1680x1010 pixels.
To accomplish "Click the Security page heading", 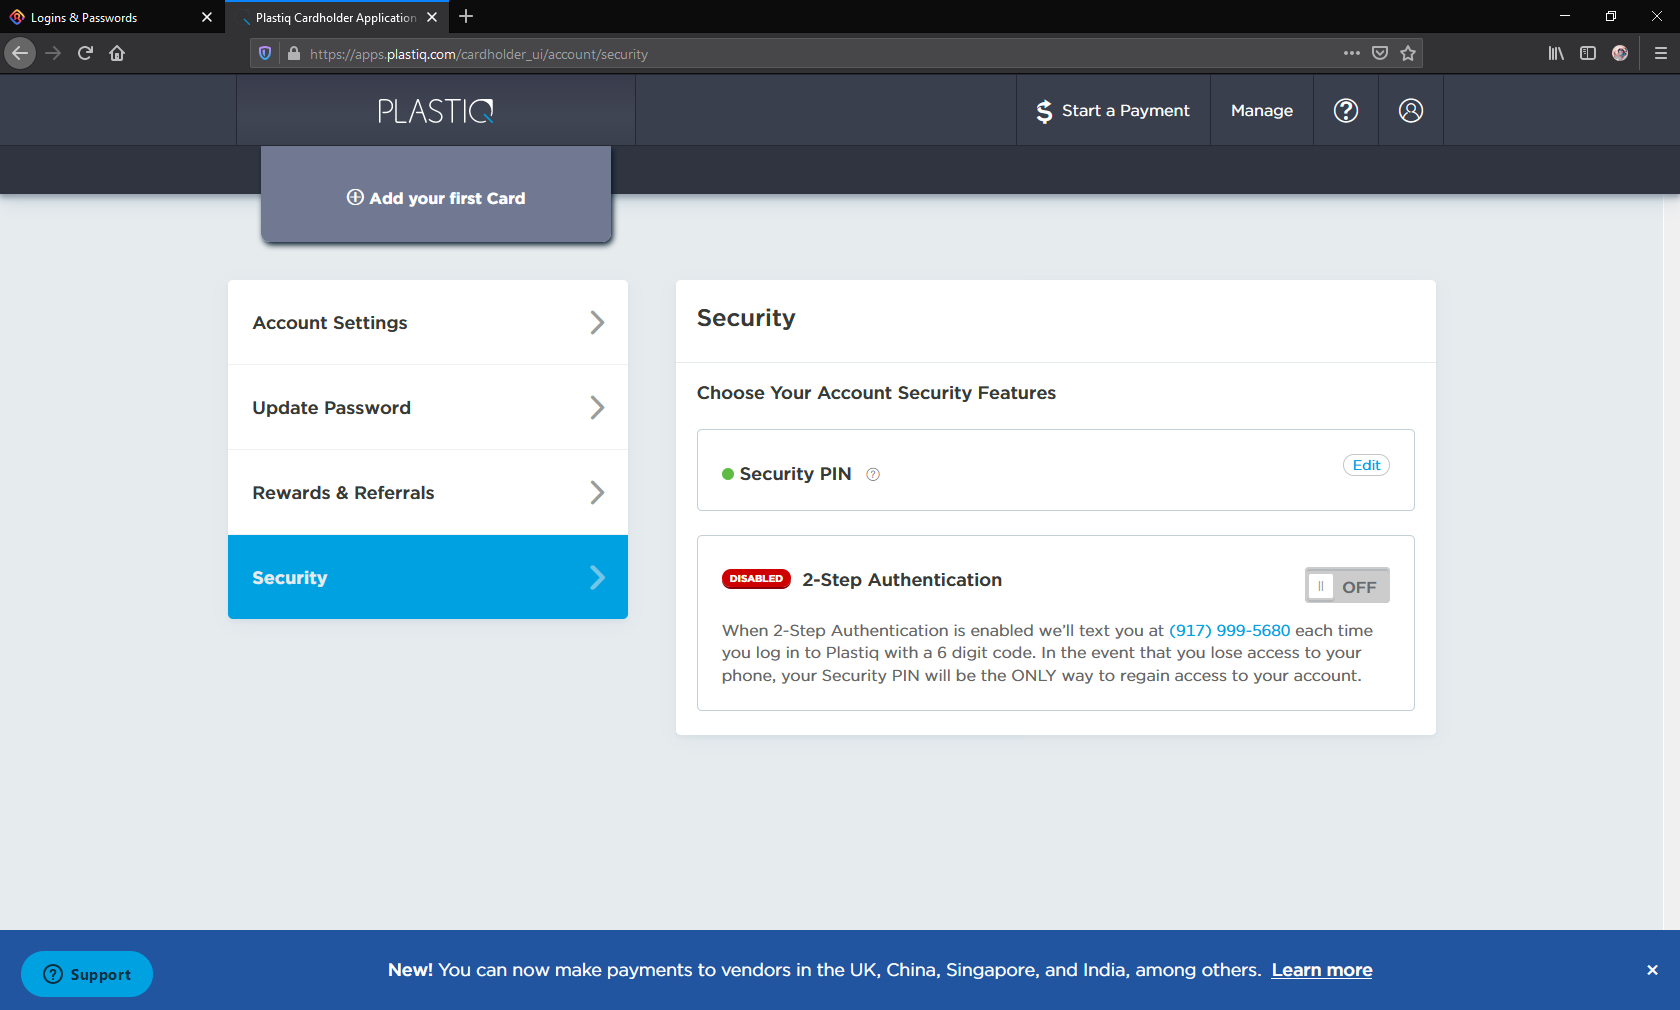I will coord(746,318).
